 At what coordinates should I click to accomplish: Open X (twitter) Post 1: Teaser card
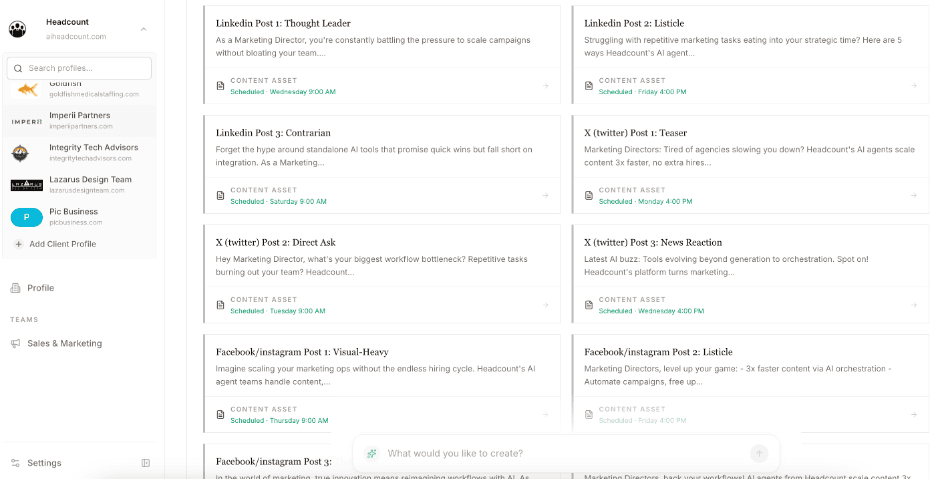[x=750, y=164]
